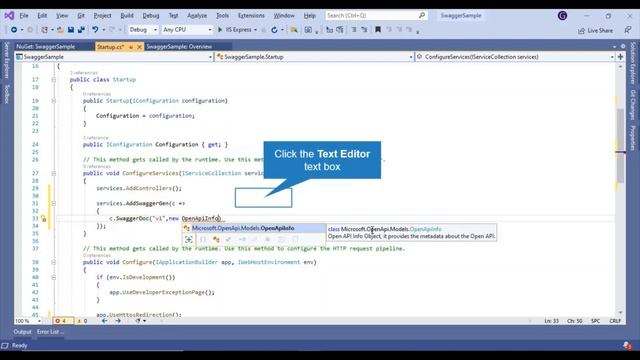The width and height of the screenshot is (640, 360).
Task: Collapse the ConfigureServices method at line 27
Action: click(53, 173)
